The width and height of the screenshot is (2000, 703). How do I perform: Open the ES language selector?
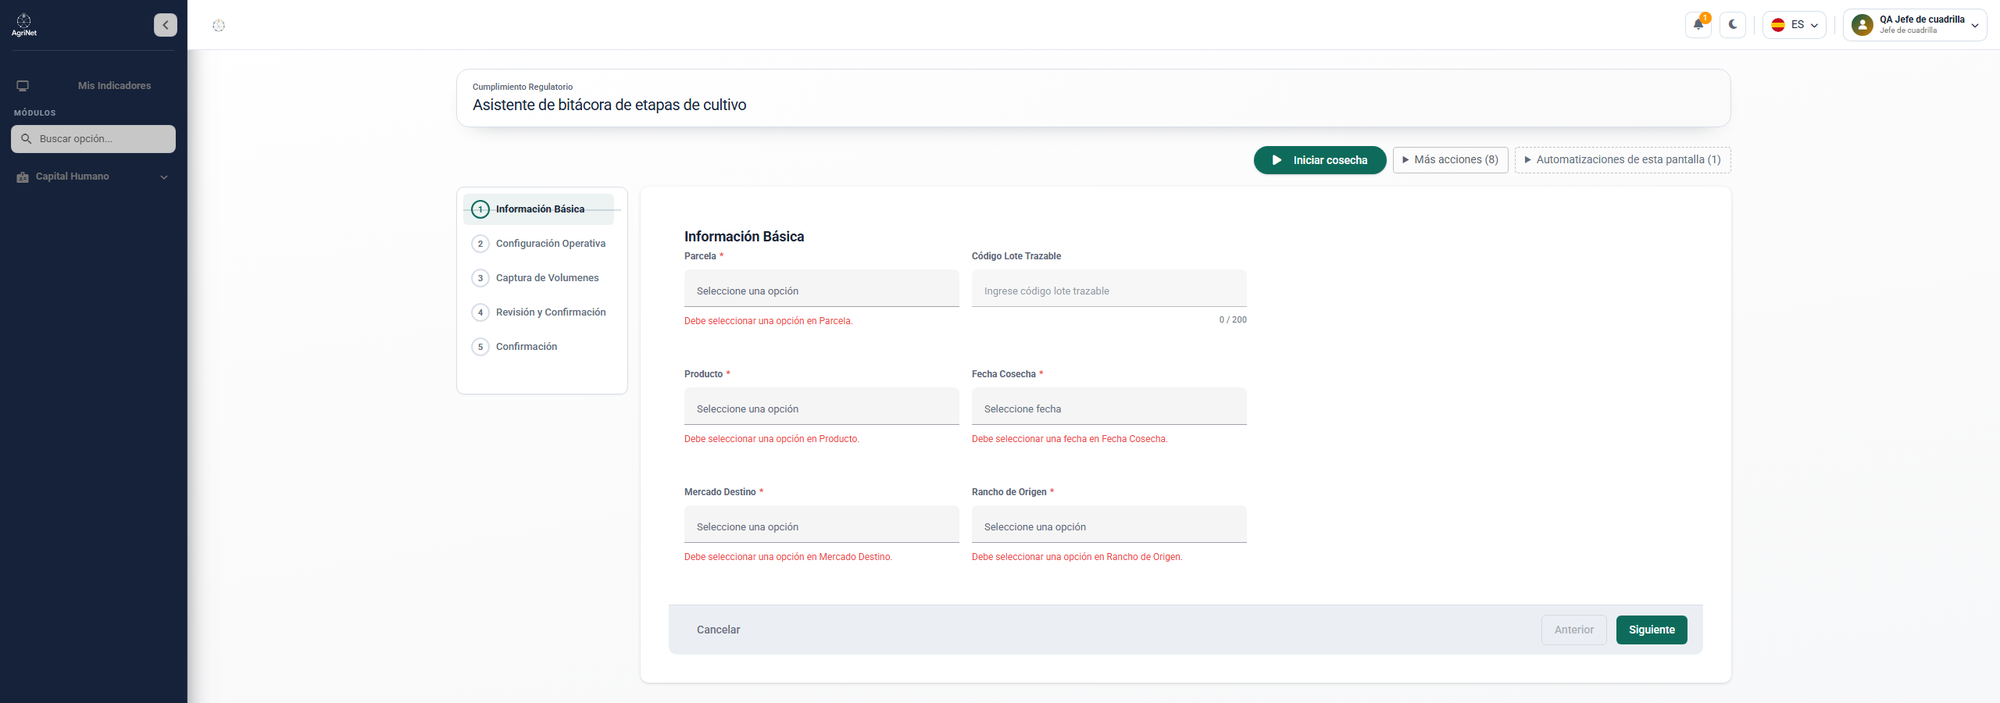1794,25
